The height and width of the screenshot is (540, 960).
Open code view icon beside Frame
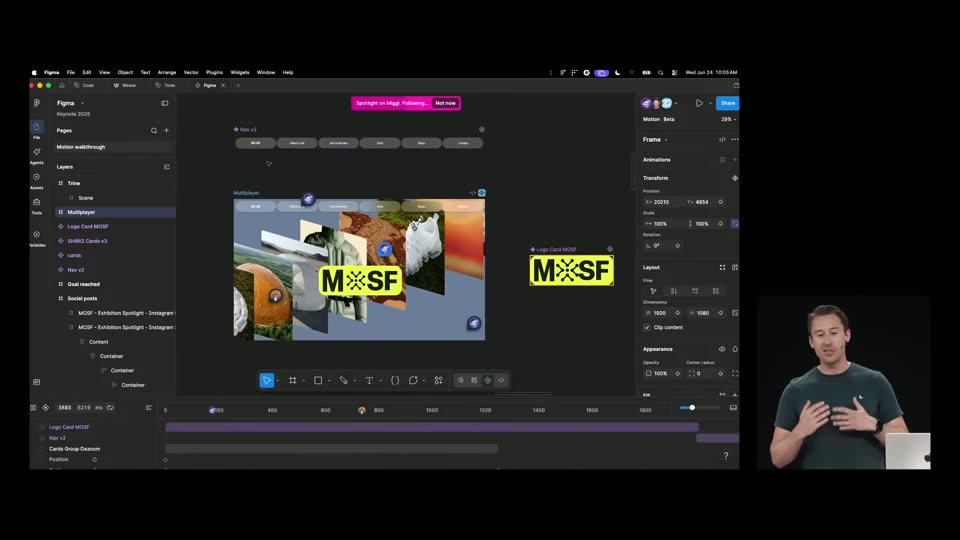tap(722, 140)
